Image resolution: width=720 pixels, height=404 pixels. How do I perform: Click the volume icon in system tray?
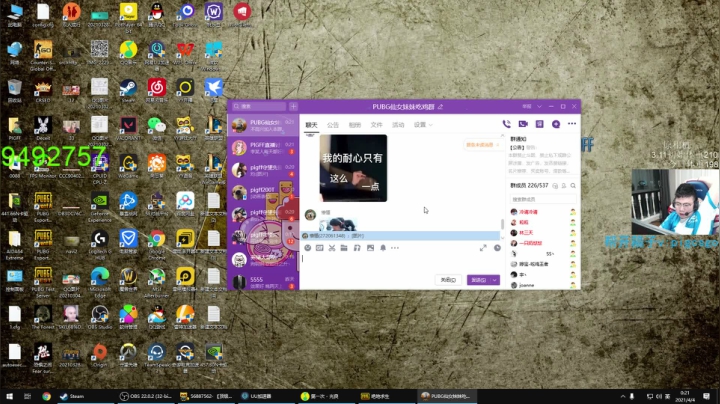pyautogui.click(x=658, y=396)
